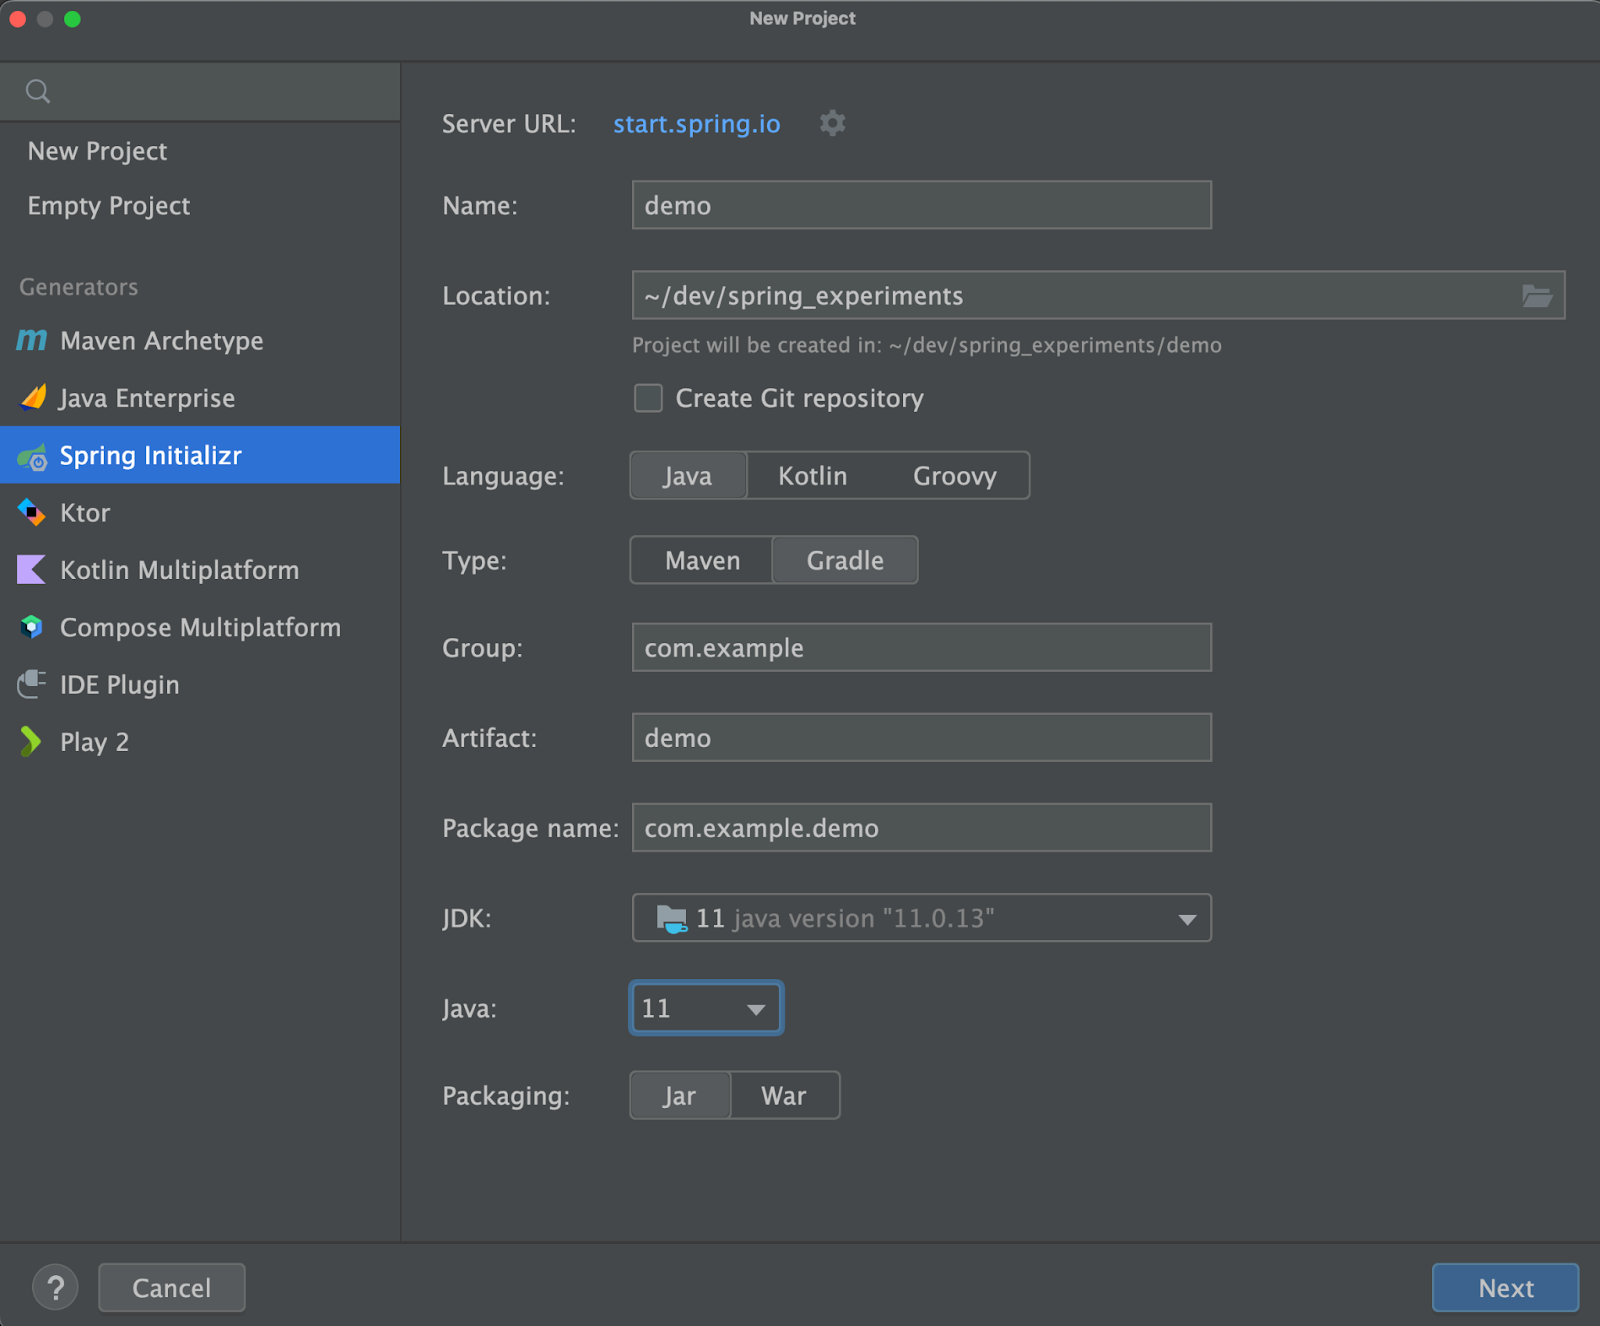
Task: Choose Maven Archetype generator
Action: click(x=200, y=340)
